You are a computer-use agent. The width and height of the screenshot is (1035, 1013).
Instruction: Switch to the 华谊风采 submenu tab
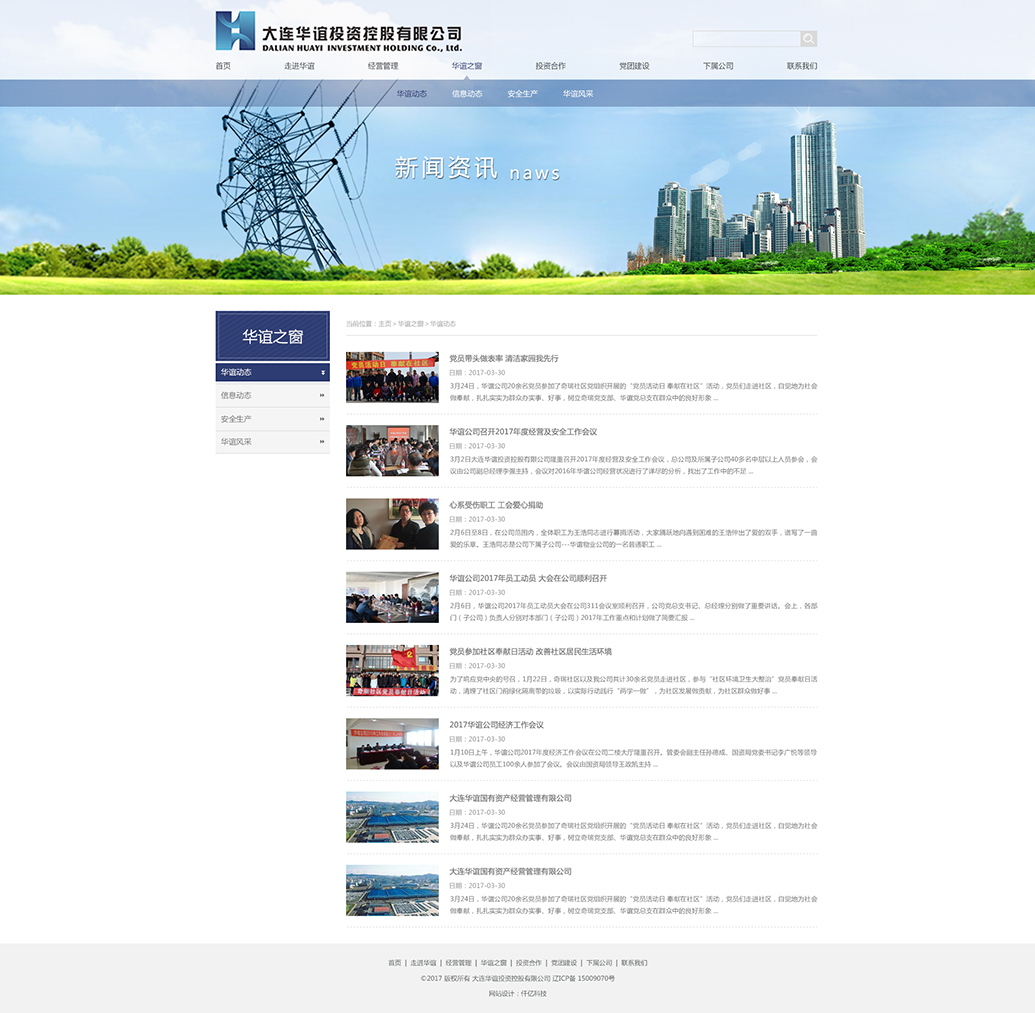click(577, 94)
